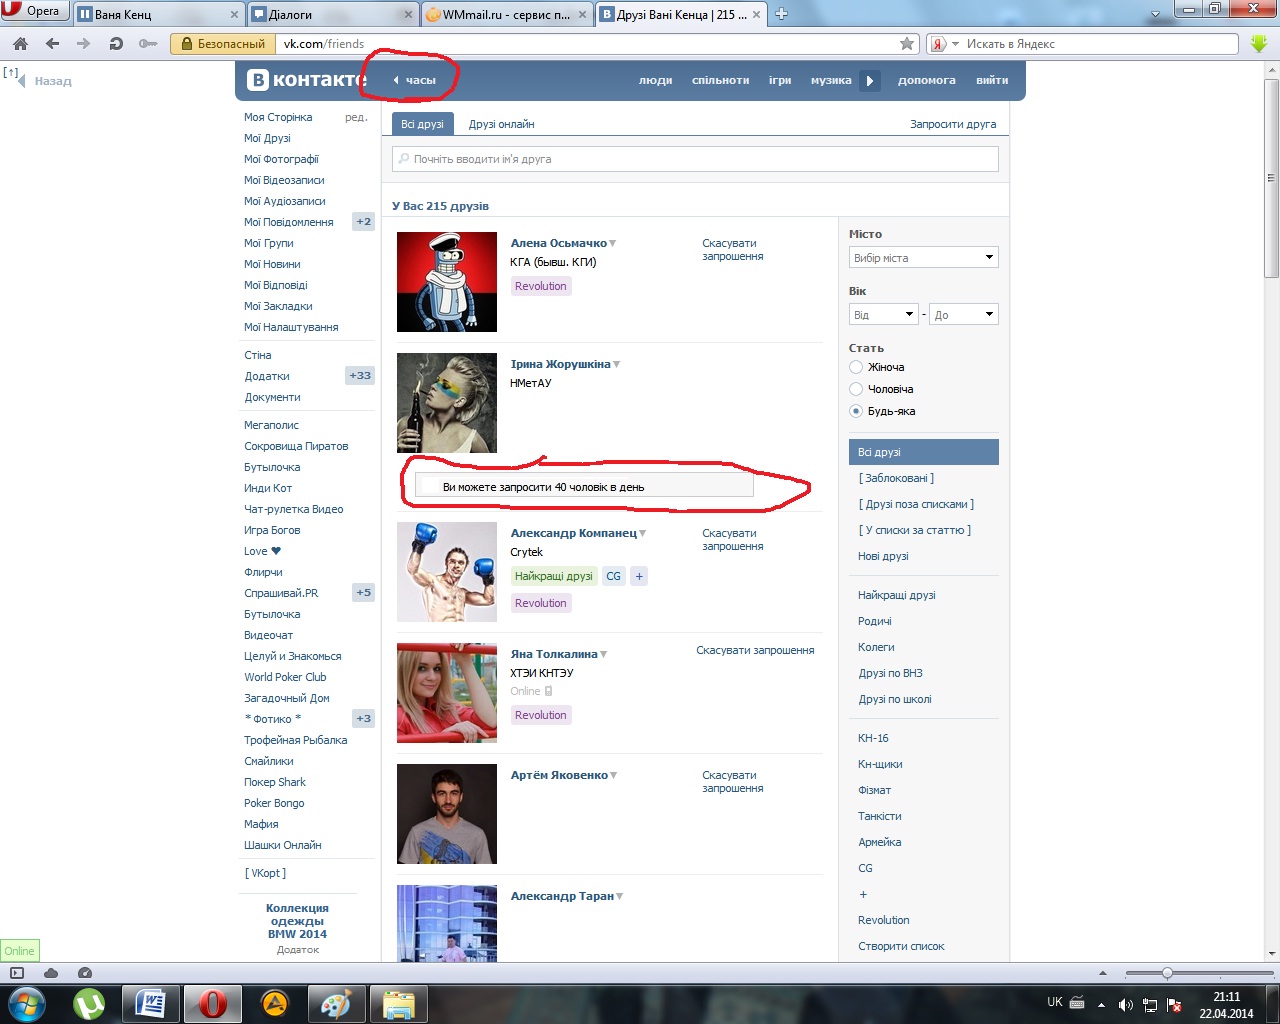Click the Запросити друга link
This screenshot has height=1024, width=1280.
tap(953, 124)
